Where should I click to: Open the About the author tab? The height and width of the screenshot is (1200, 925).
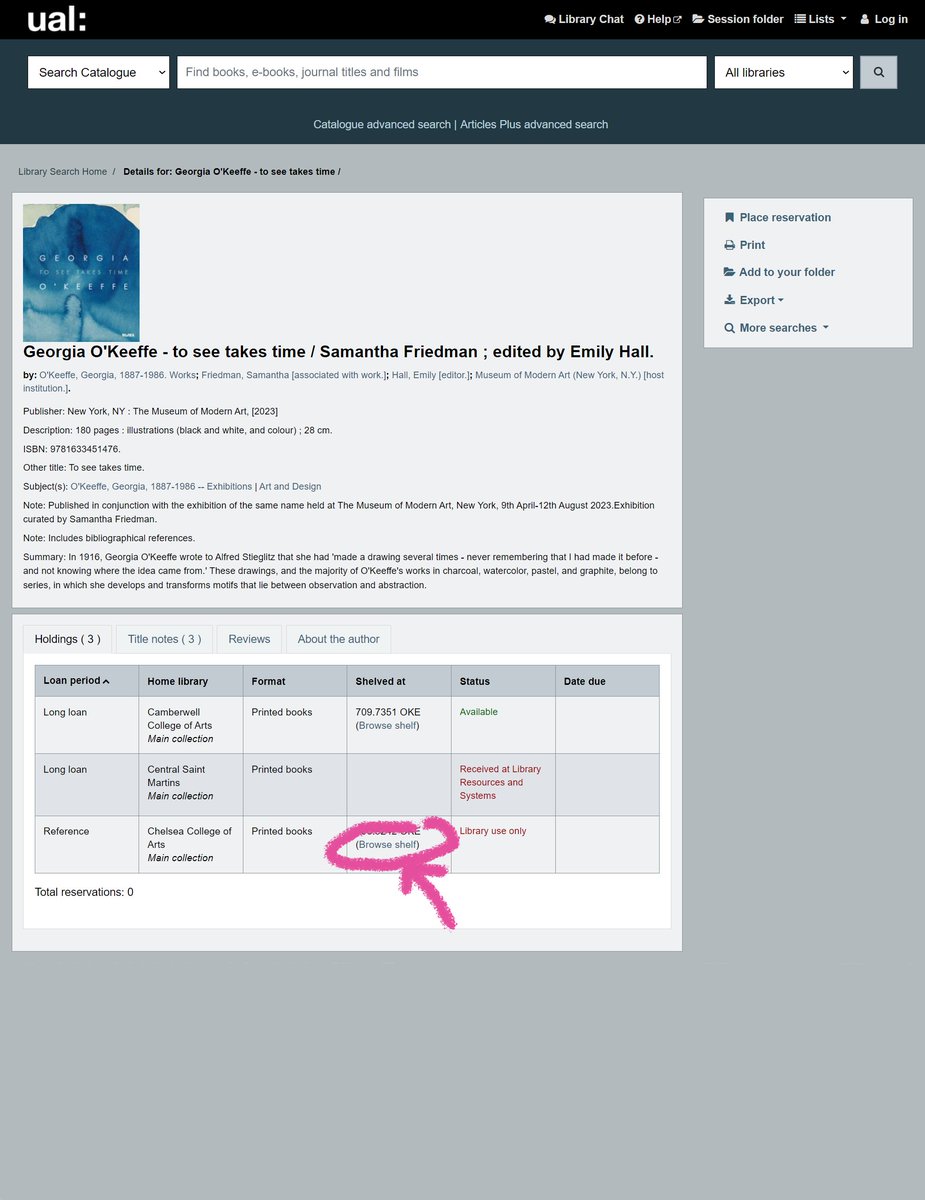(x=338, y=639)
